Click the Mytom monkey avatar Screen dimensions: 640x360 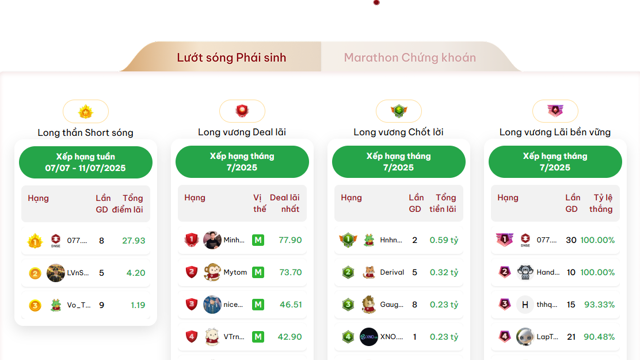click(x=212, y=272)
